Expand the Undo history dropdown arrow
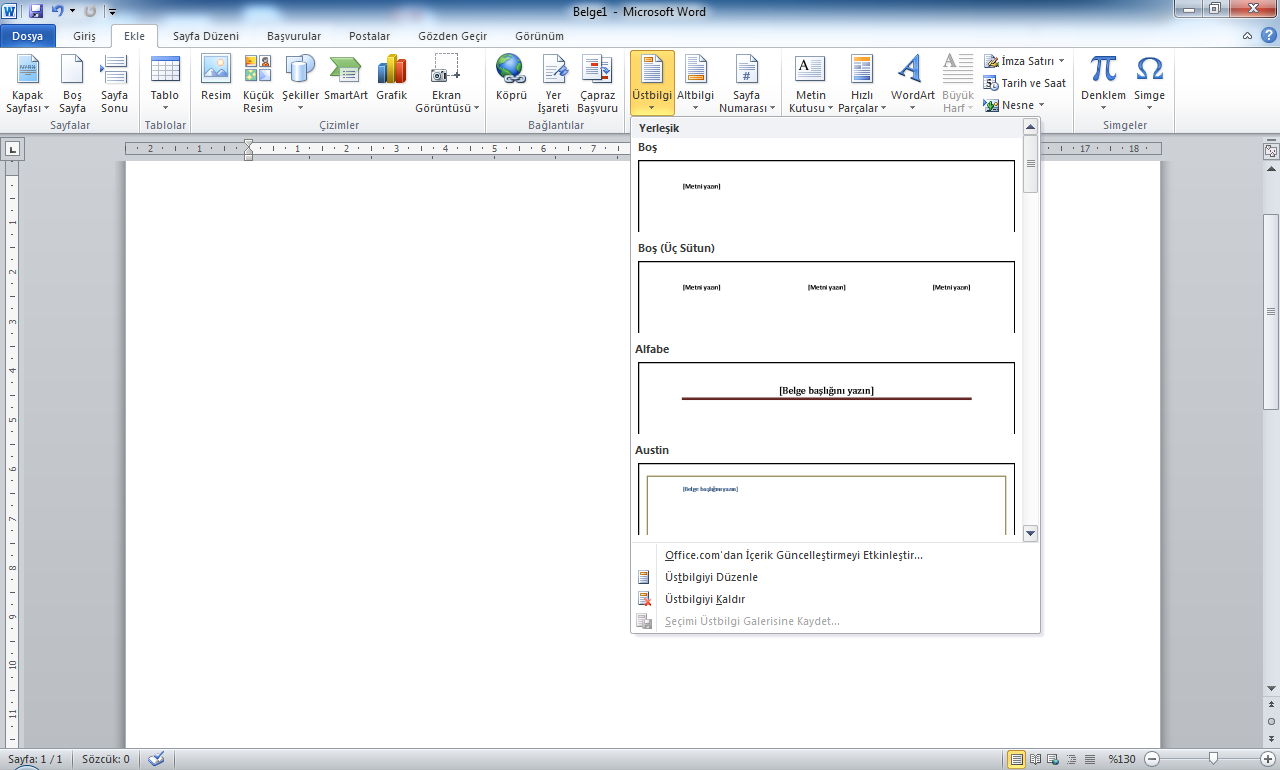This screenshot has width=1280, height=770. point(72,11)
